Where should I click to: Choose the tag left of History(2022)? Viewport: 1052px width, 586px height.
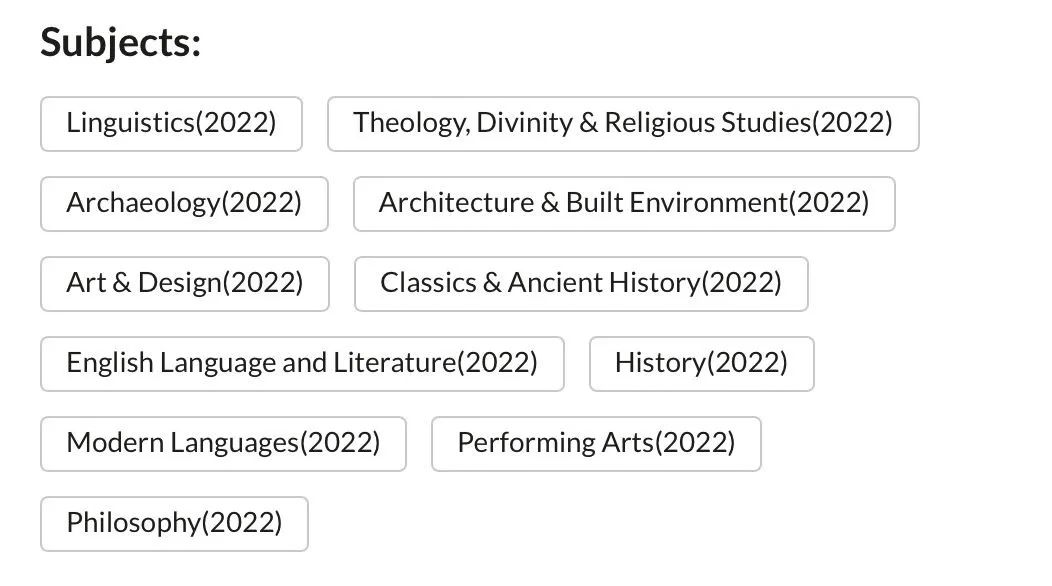[302, 364]
